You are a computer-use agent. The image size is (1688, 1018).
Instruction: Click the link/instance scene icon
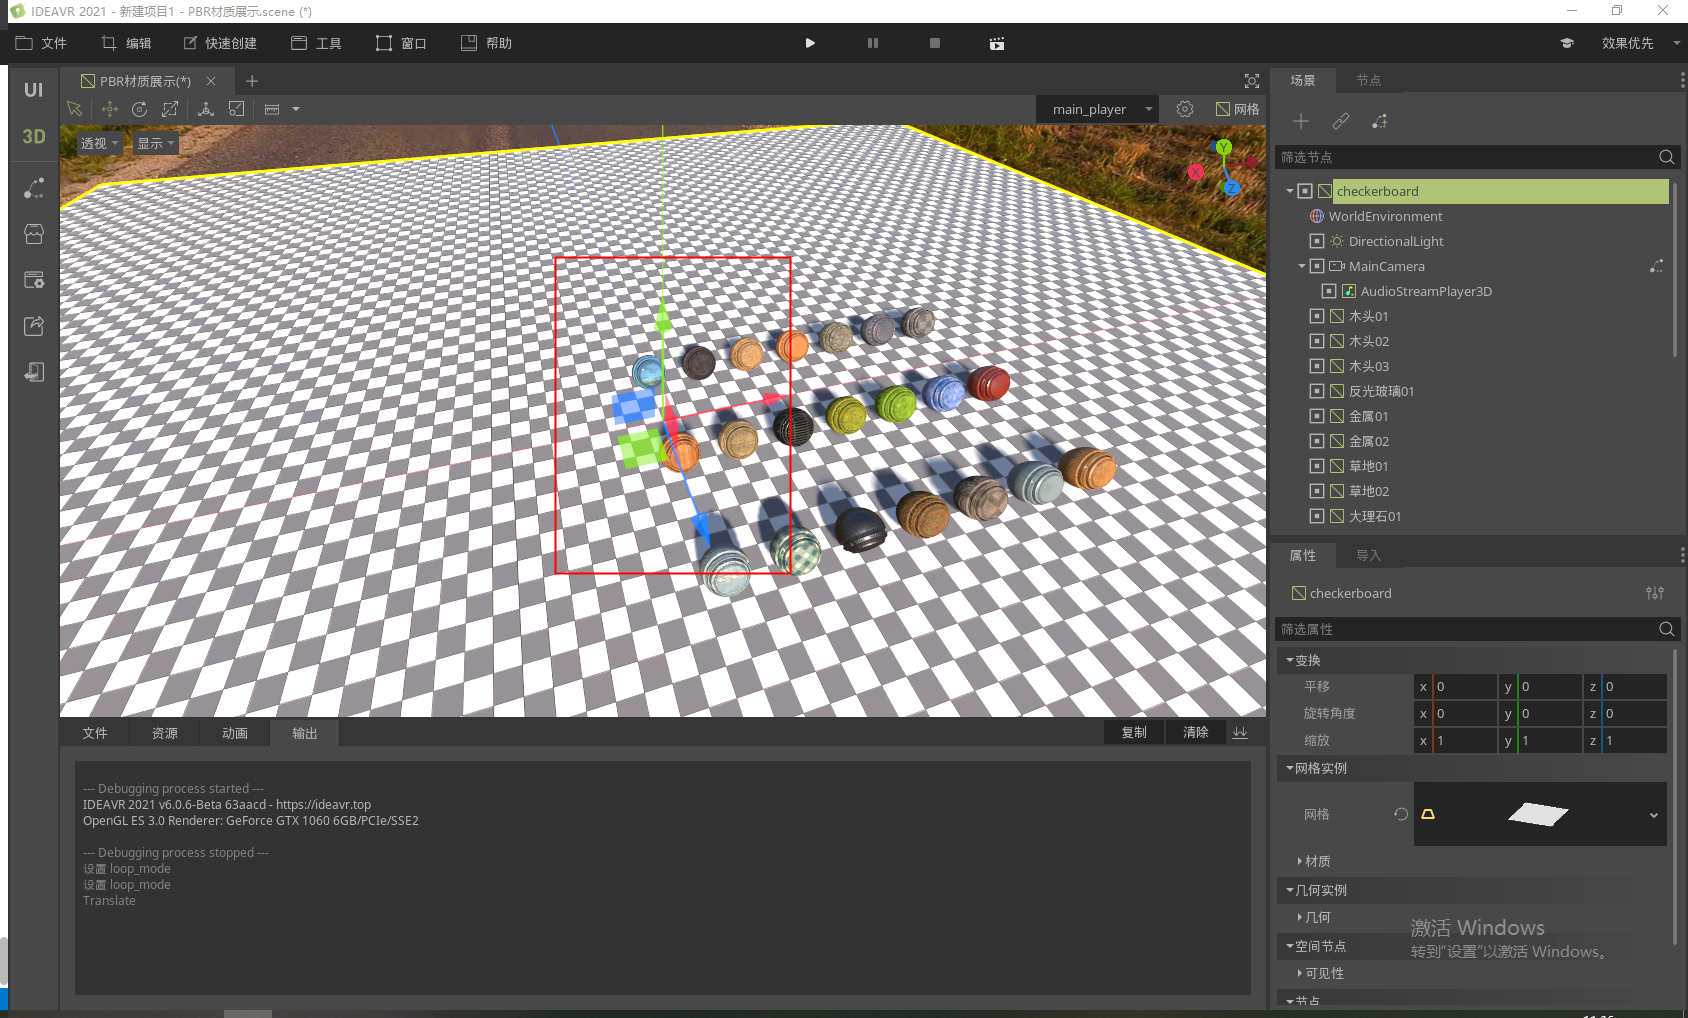click(x=1341, y=121)
